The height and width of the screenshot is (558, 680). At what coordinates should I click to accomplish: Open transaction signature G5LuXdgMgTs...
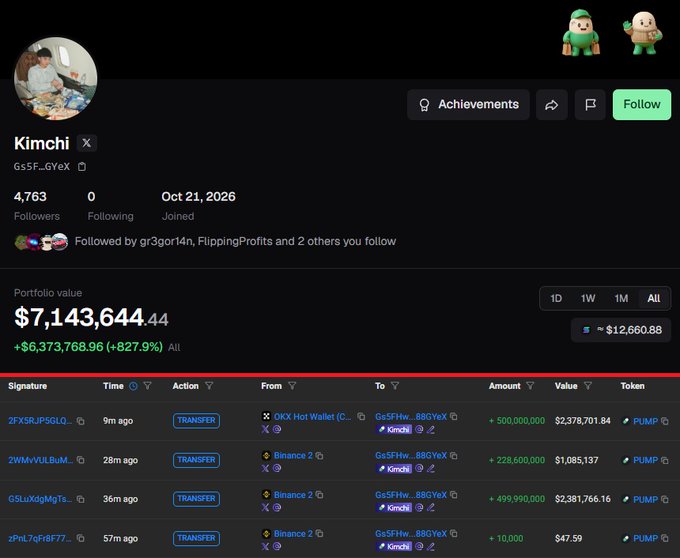point(40,499)
